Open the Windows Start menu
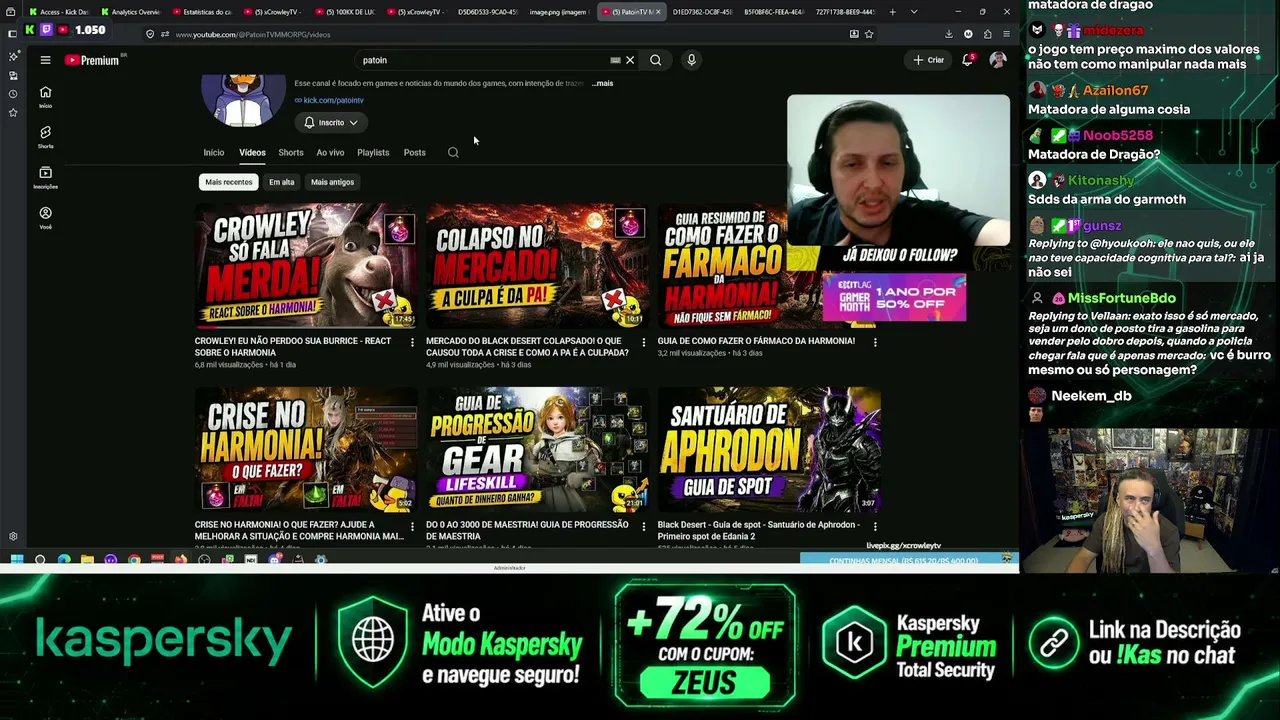The width and height of the screenshot is (1280, 720). pyautogui.click(x=16, y=560)
